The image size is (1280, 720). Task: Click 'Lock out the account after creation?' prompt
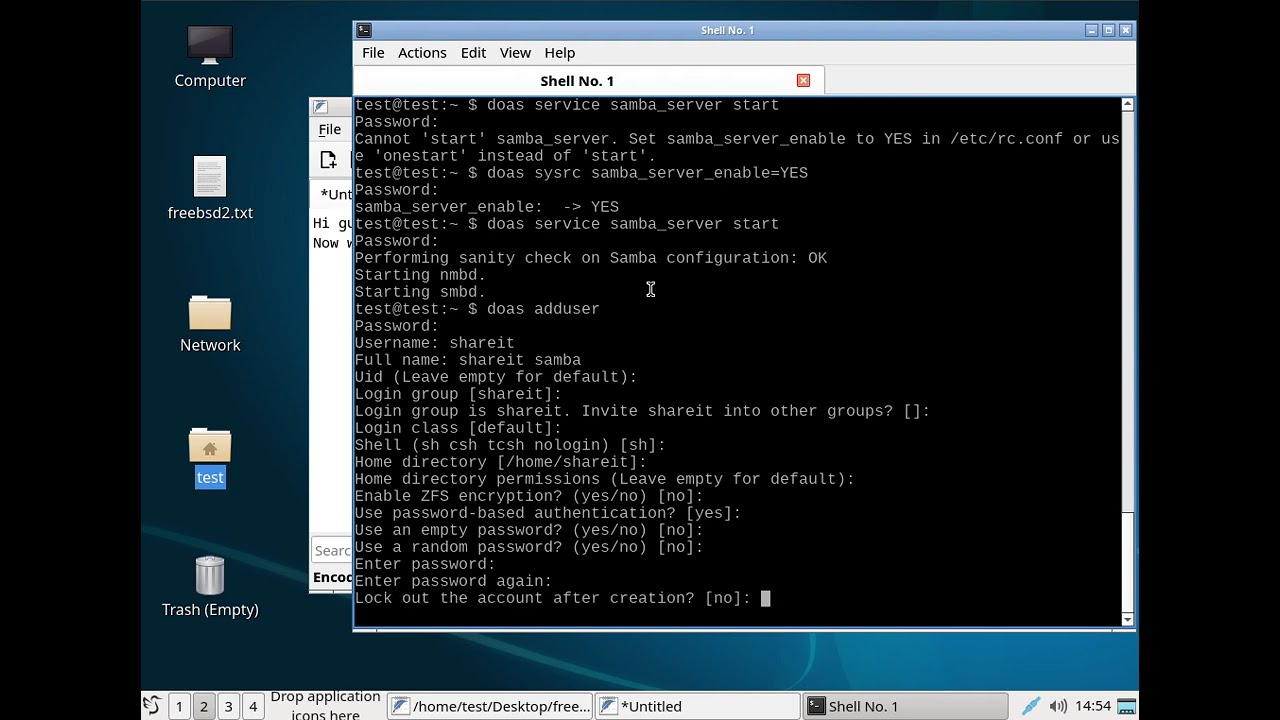point(552,598)
